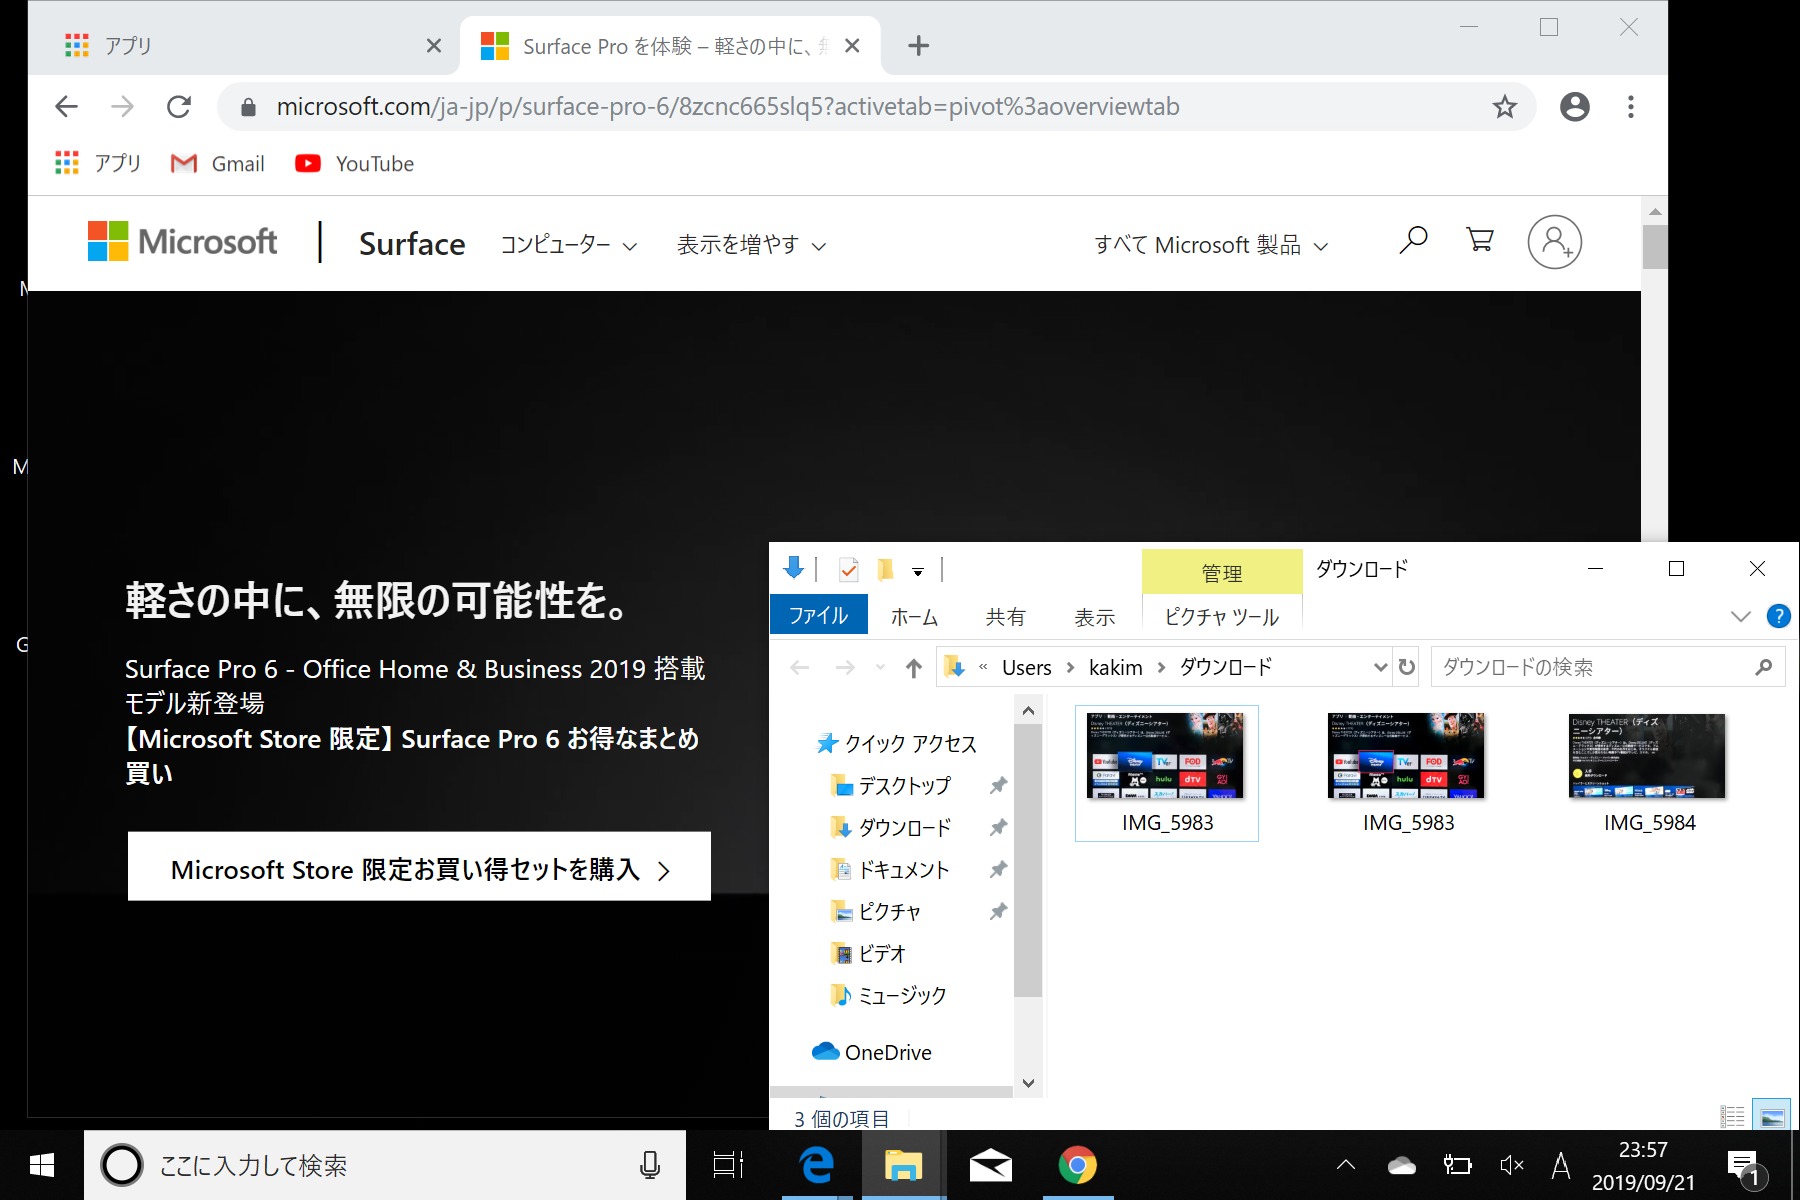Open Explorer help question mark
The height and width of the screenshot is (1200, 1800).
click(1778, 616)
